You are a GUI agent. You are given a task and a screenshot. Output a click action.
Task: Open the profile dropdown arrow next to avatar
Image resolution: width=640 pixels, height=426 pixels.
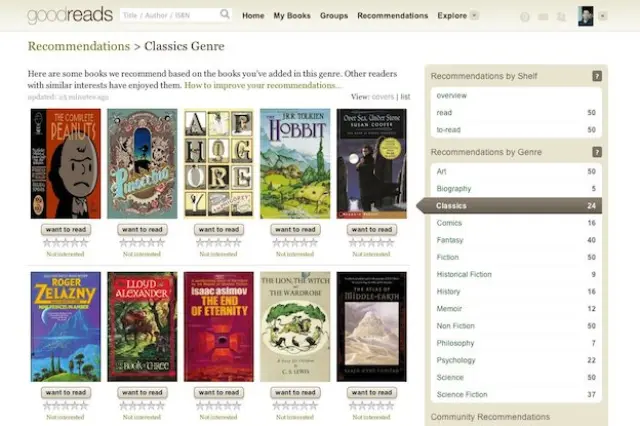point(603,16)
